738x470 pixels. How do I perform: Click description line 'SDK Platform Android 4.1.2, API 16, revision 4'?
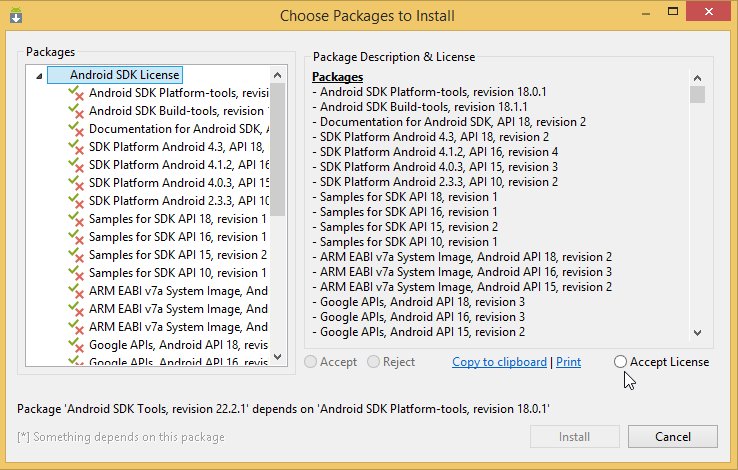(435, 152)
